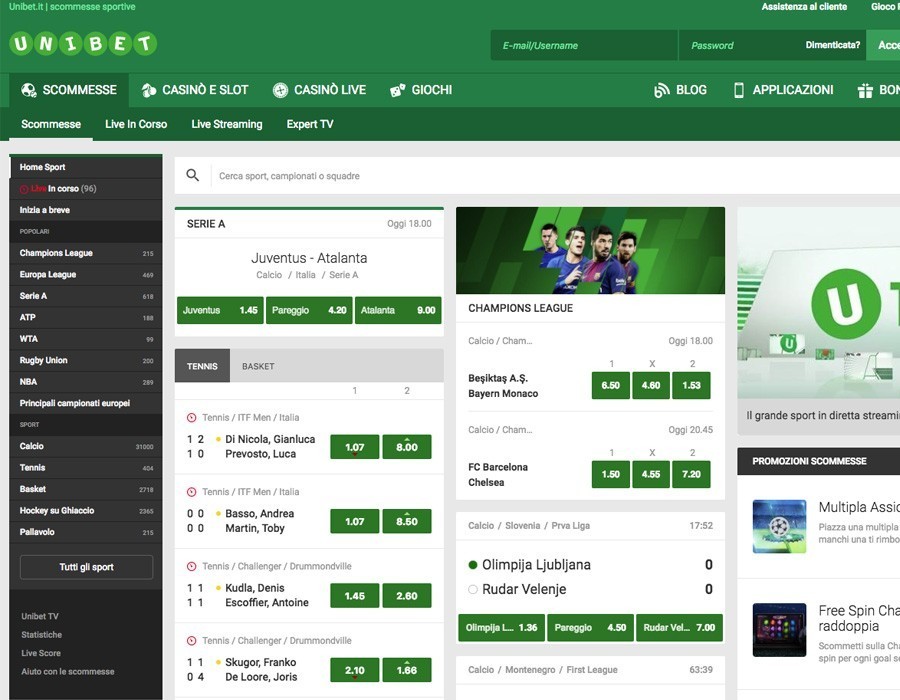
Task: Click the live clock icon for Kudla, Denis match
Action: tap(192, 566)
